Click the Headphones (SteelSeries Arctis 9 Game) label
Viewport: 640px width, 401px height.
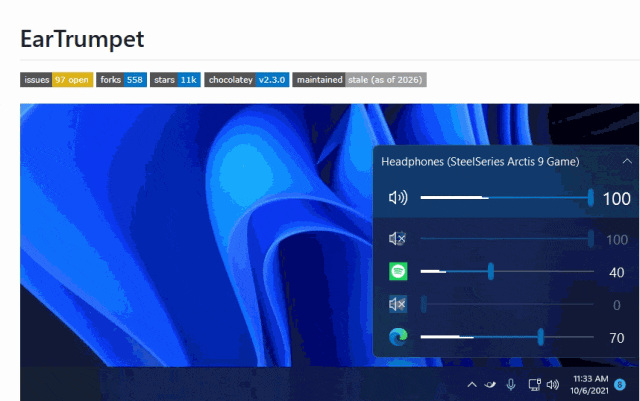pos(480,162)
